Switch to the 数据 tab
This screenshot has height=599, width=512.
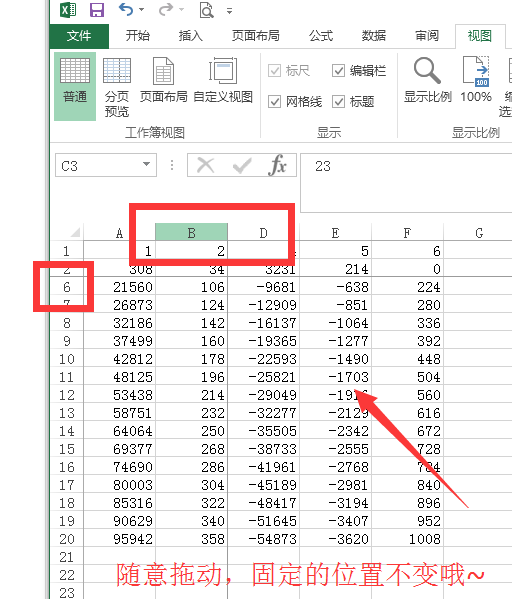click(374, 36)
